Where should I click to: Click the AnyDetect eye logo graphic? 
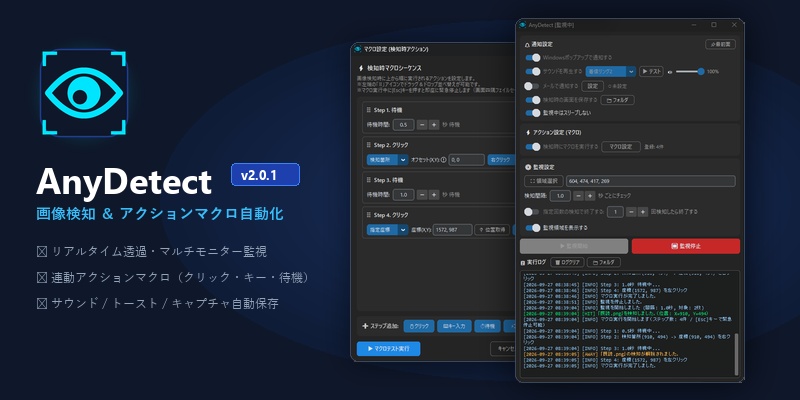[84, 92]
